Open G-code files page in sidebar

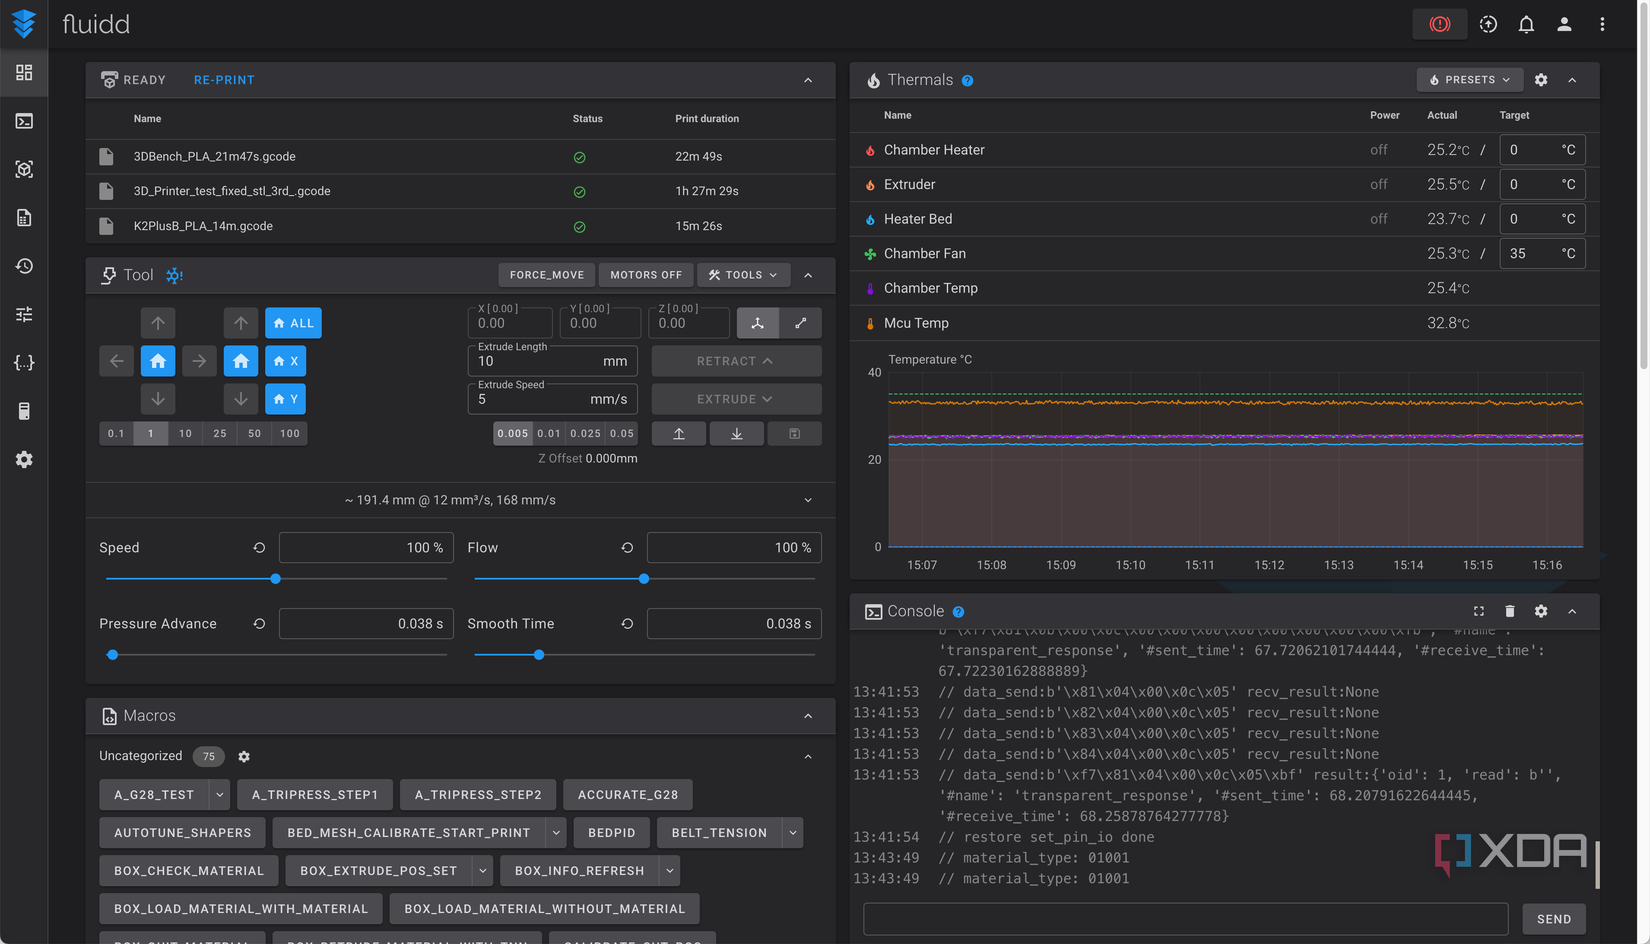point(24,218)
